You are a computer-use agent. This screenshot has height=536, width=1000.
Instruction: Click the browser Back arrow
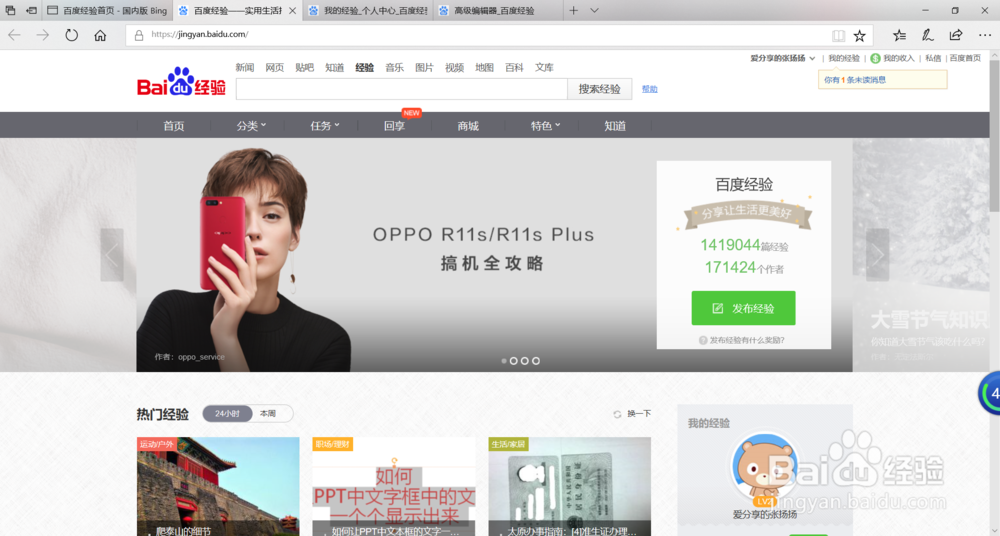point(14,35)
